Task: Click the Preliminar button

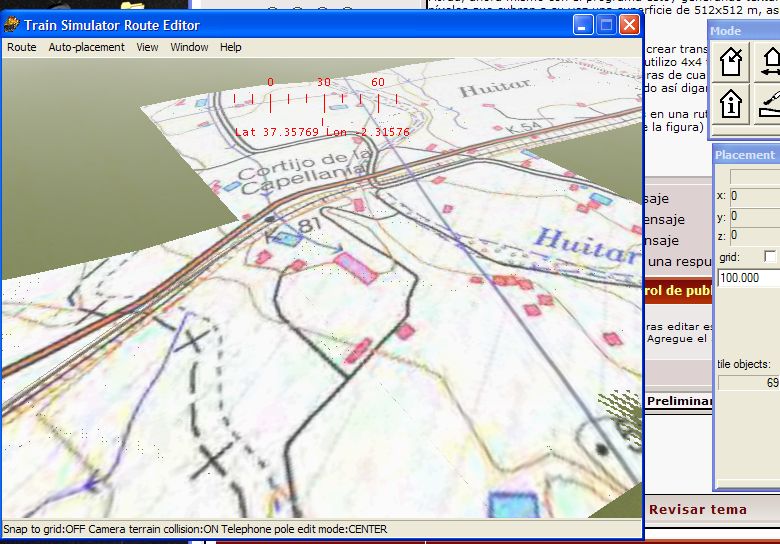Action: click(x=679, y=401)
